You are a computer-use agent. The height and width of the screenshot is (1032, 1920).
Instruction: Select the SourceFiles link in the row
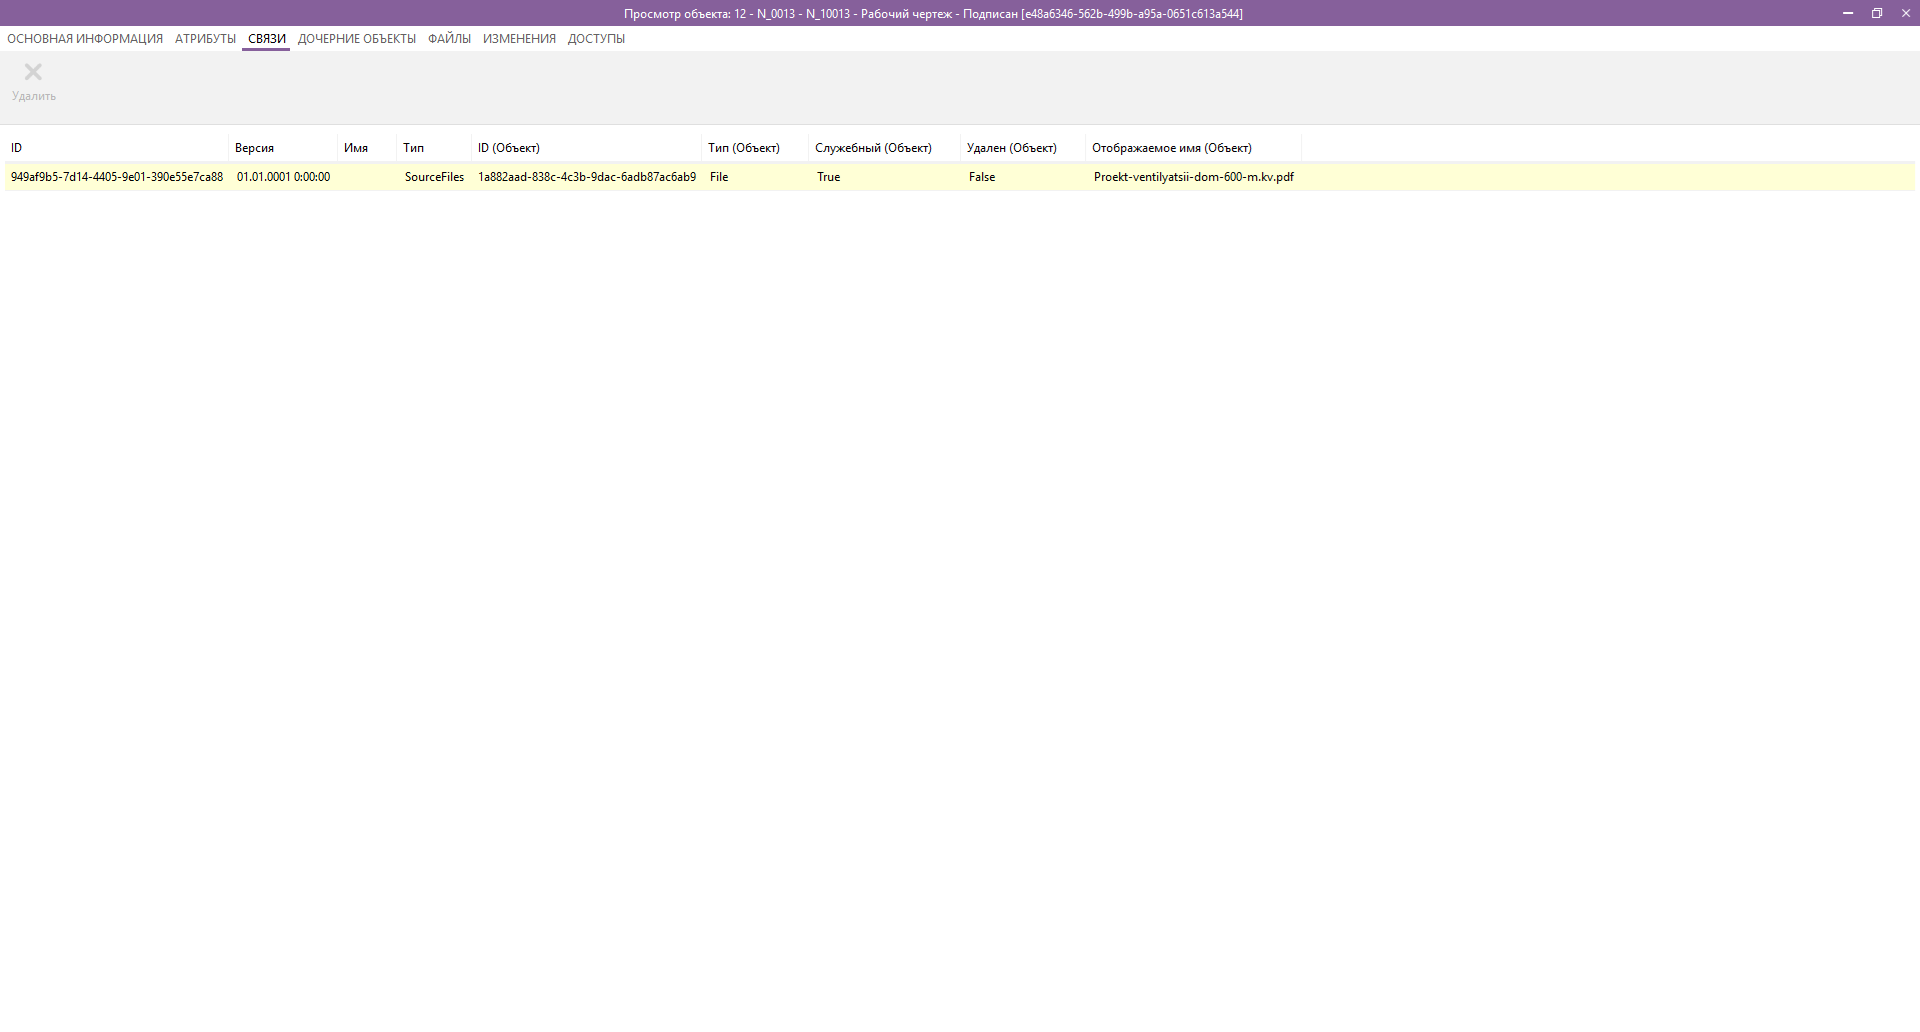click(433, 177)
